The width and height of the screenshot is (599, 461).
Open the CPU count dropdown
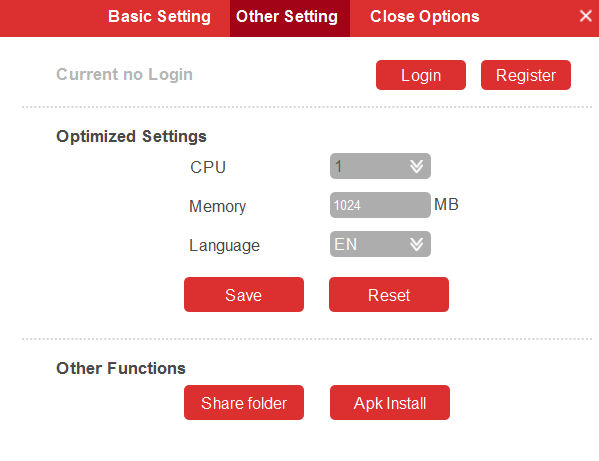coord(380,166)
